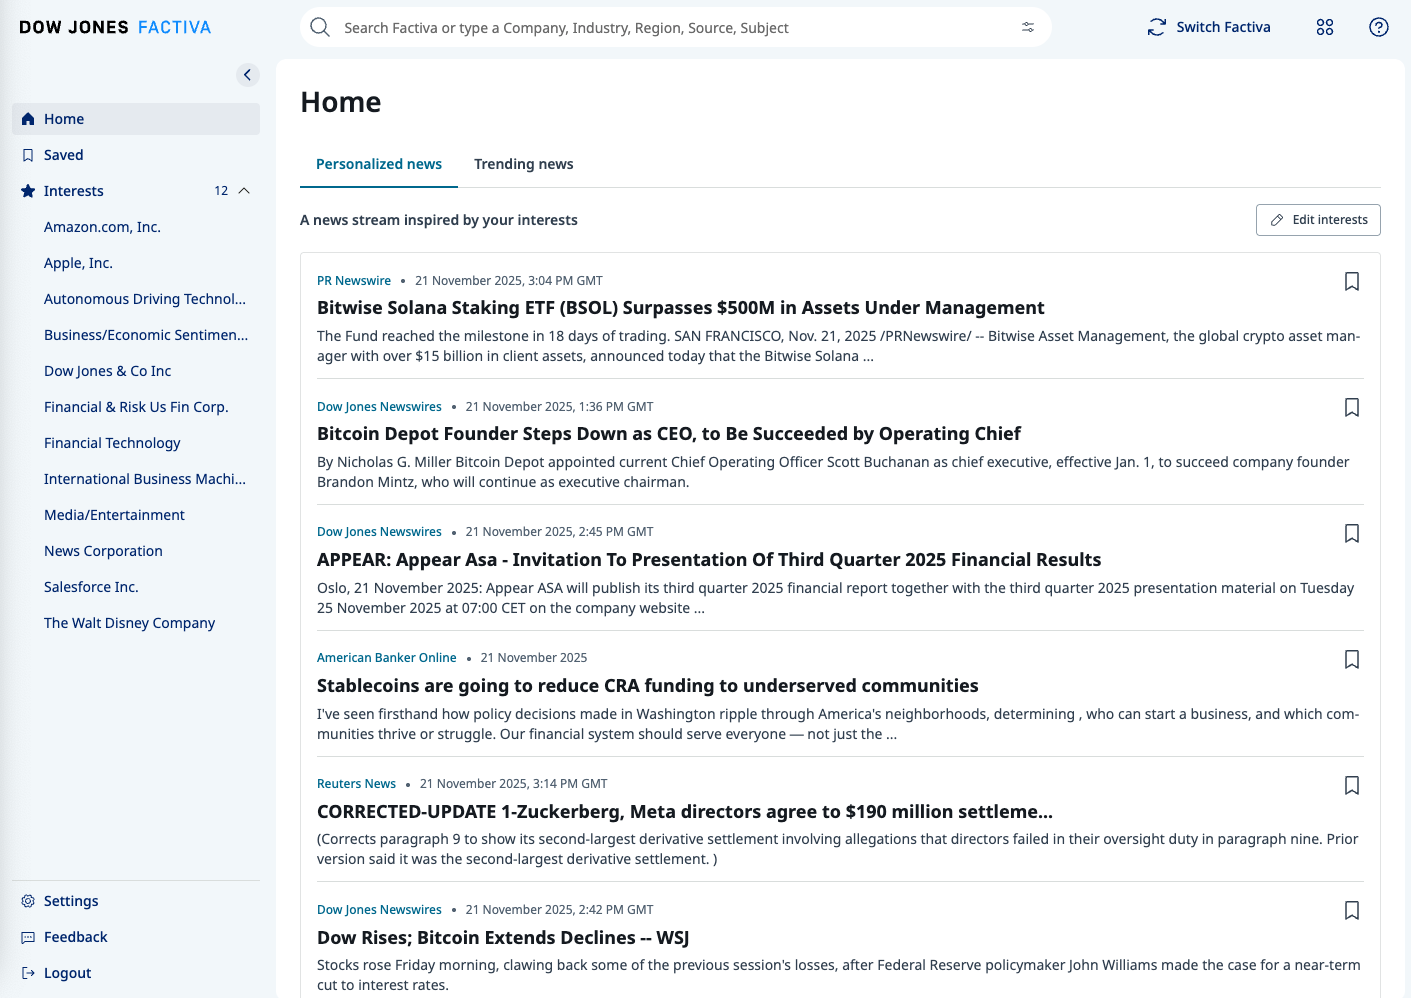Switch to Personalized news tab
This screenshot has height=998, width=1411.
point(379,164)
